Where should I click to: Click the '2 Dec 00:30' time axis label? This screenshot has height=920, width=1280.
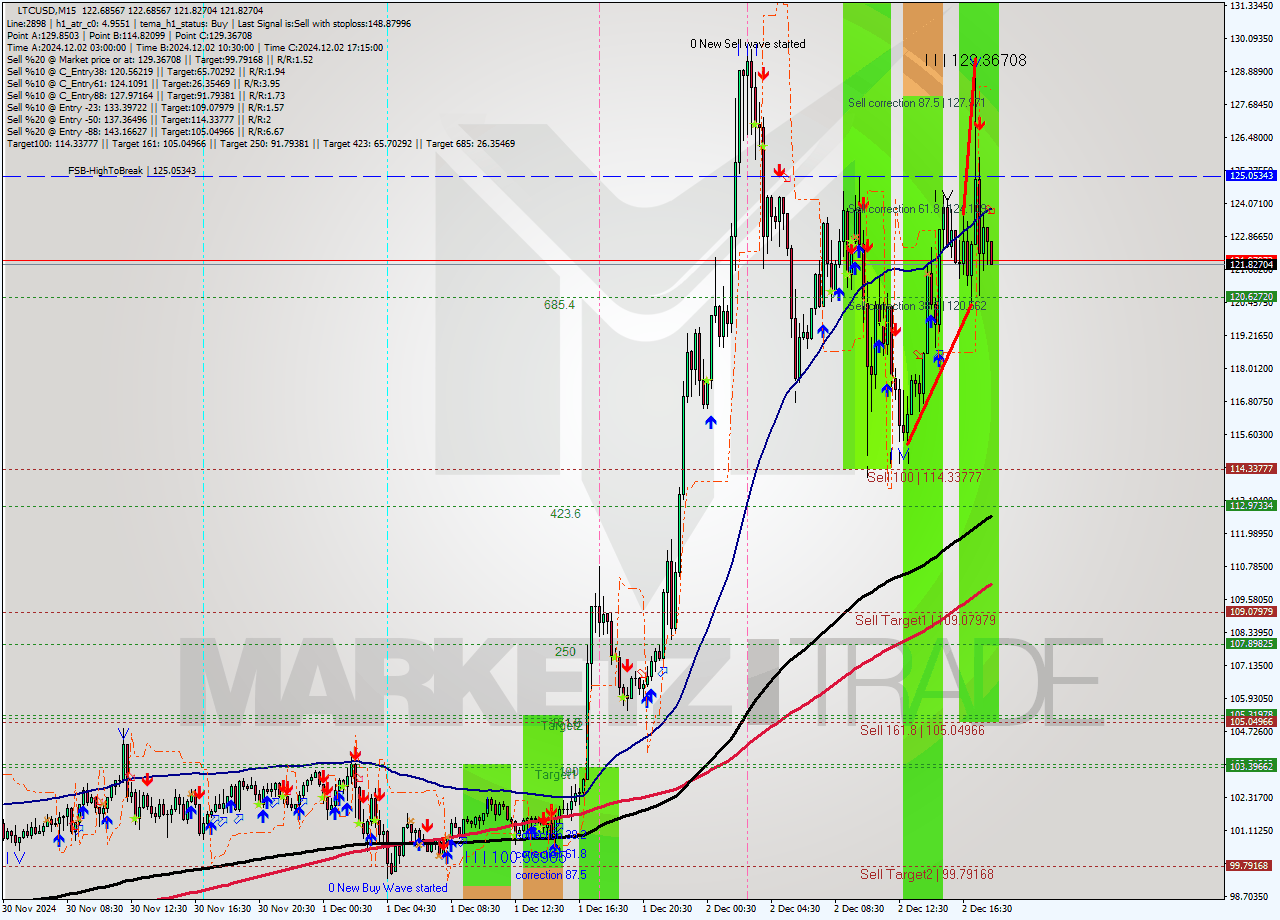[732, 909]
